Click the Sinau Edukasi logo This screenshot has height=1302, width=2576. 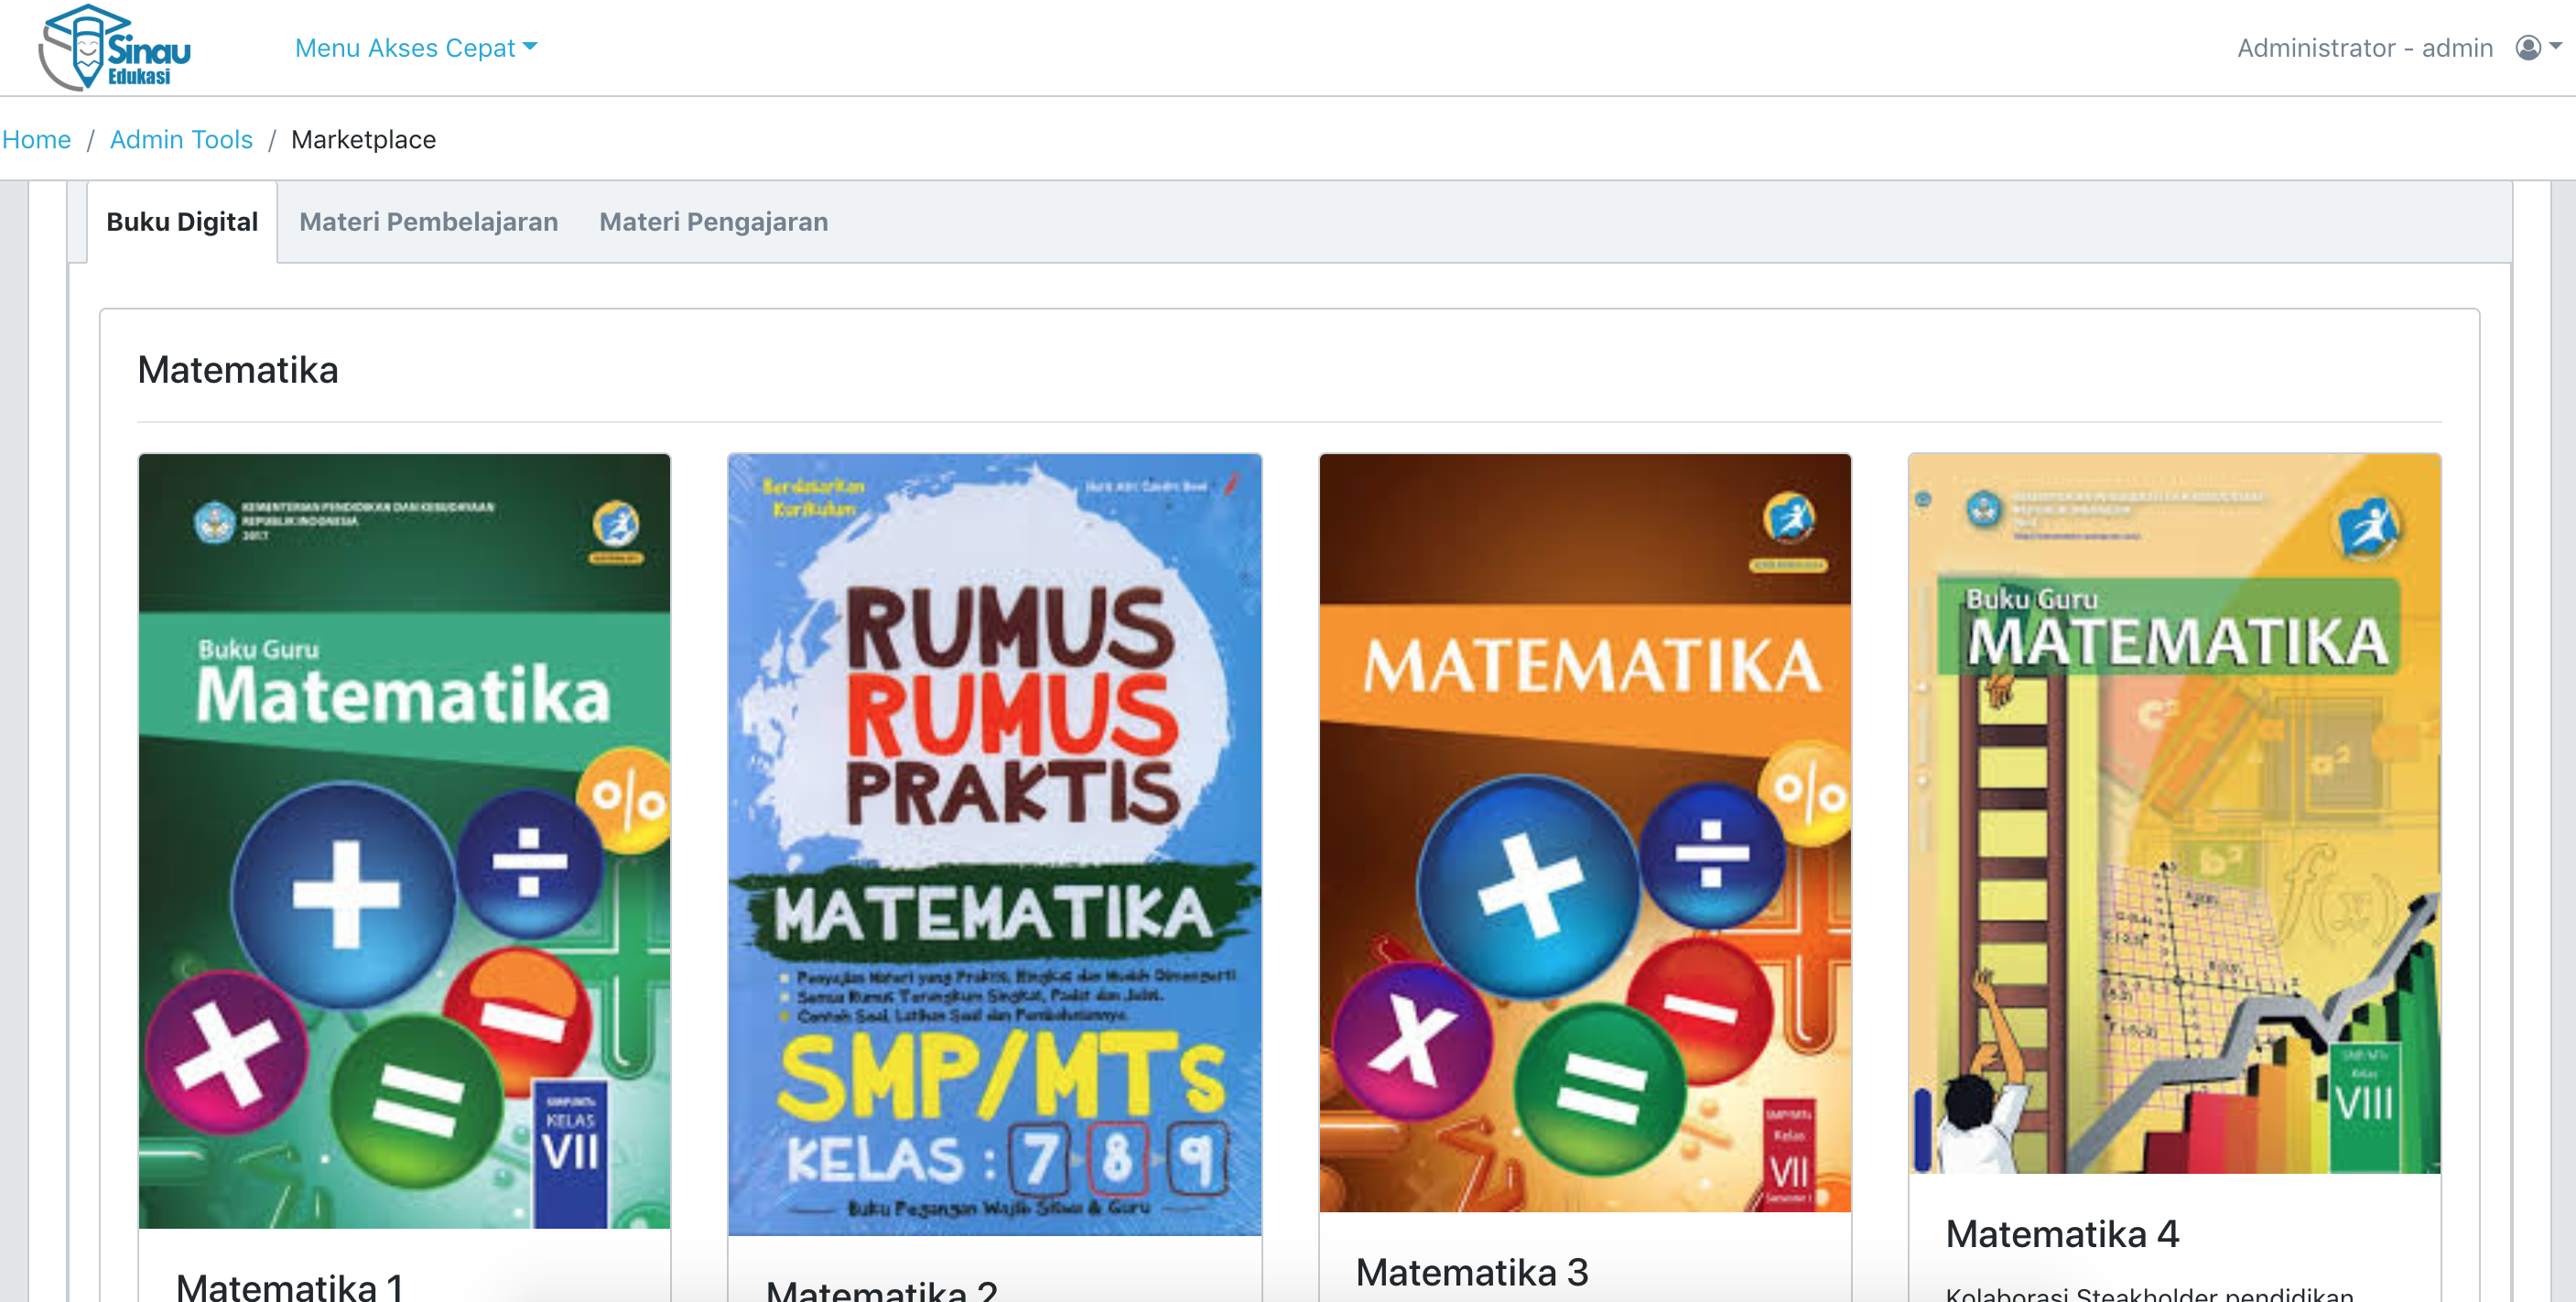[114, 48]
